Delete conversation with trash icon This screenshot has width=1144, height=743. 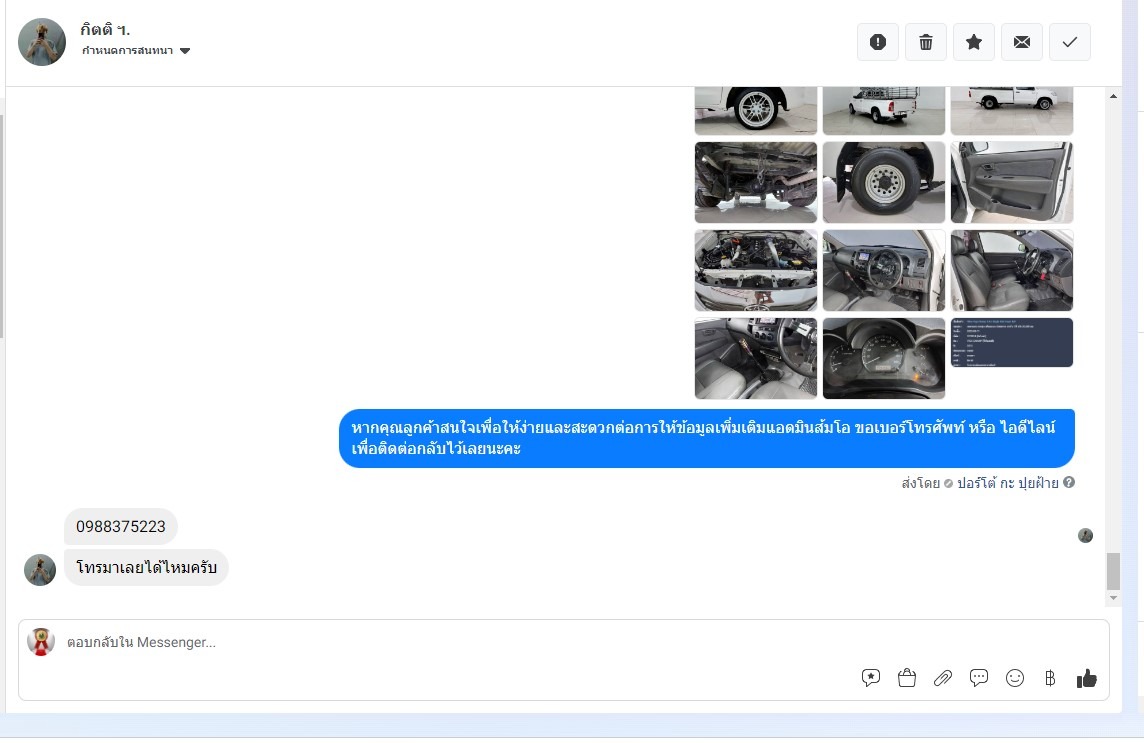(926, 42)
